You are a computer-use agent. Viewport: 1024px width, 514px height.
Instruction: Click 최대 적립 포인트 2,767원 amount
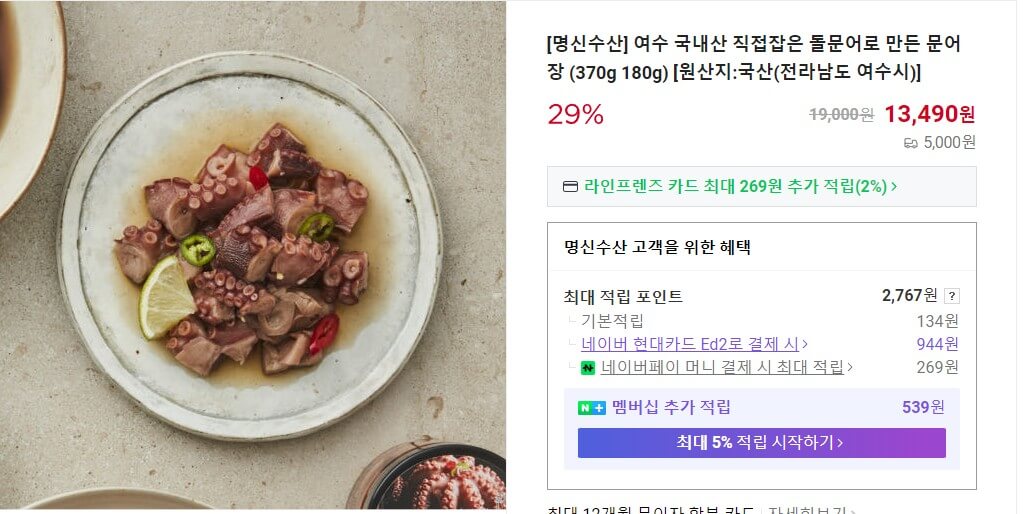pos(909,295)
